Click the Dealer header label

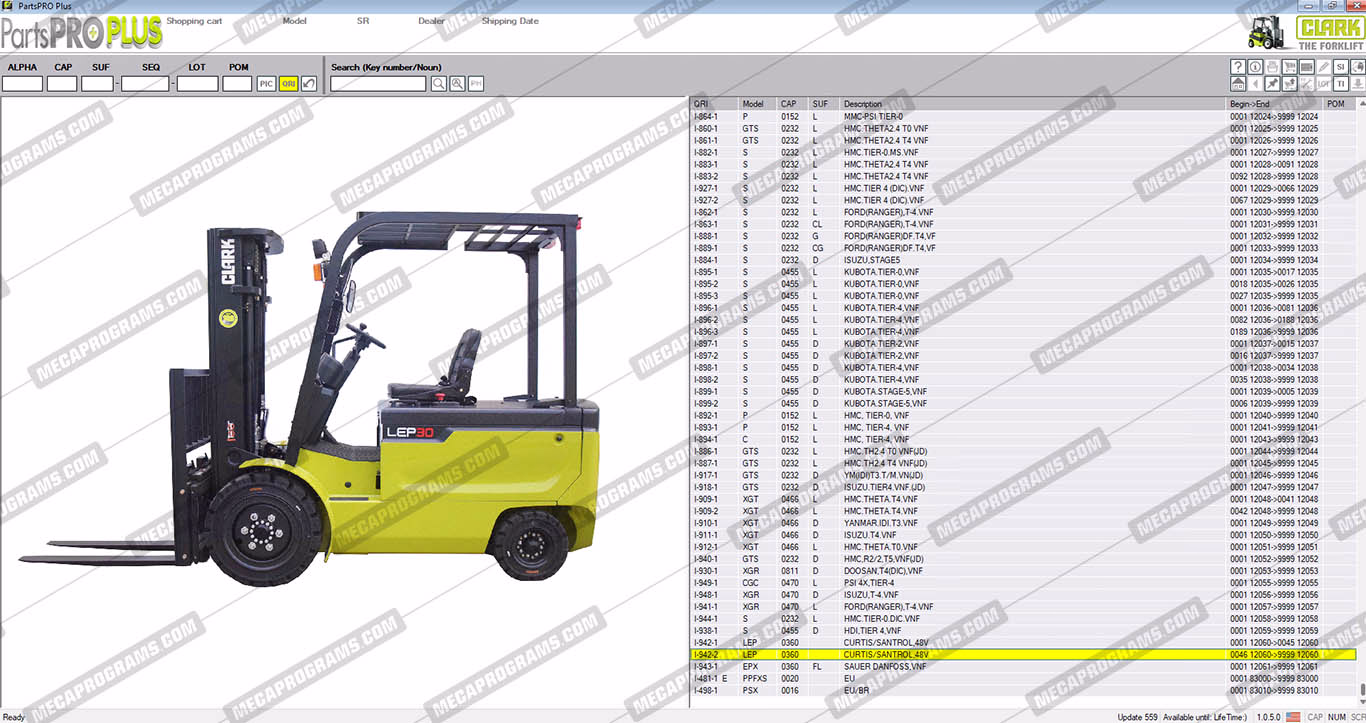coord(431,21)
